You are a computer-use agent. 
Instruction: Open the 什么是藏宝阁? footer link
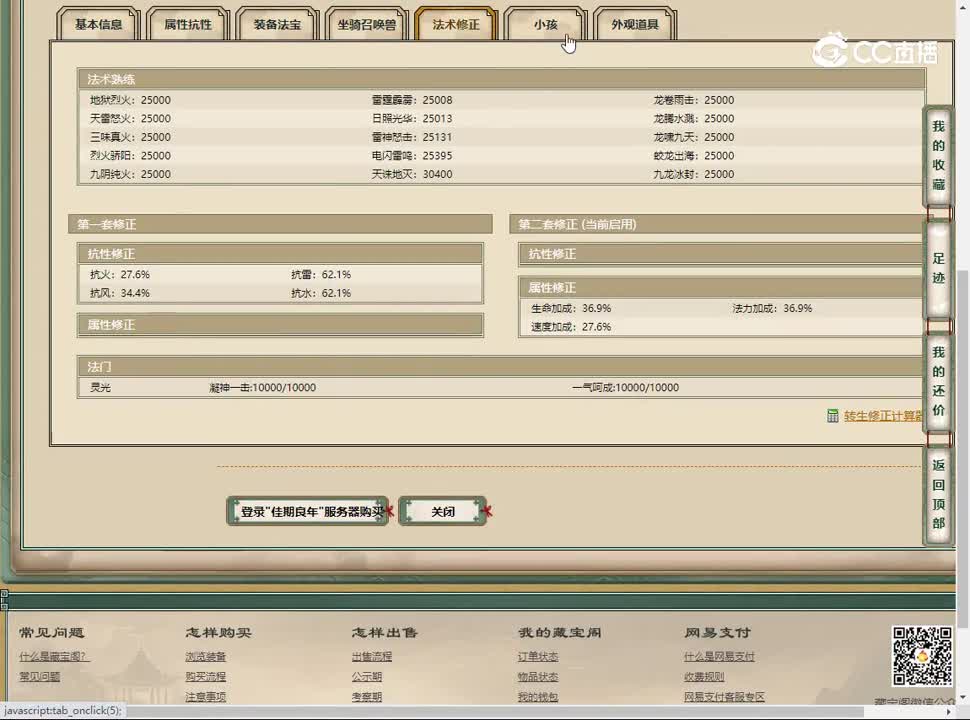(x=54, y=657)
